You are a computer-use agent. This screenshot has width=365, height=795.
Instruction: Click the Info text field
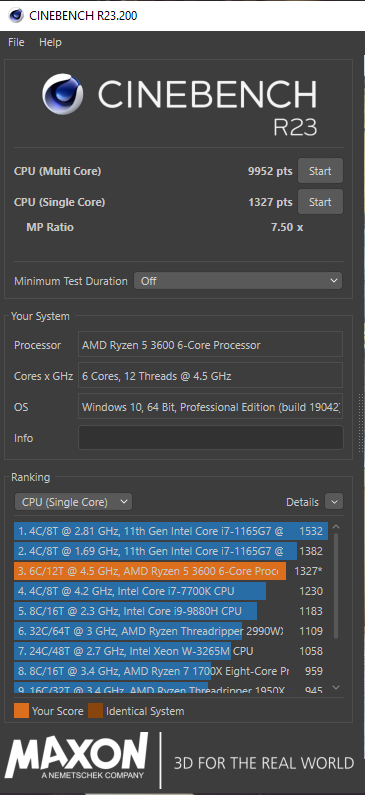pyautogui.click(x=210, y=438)
